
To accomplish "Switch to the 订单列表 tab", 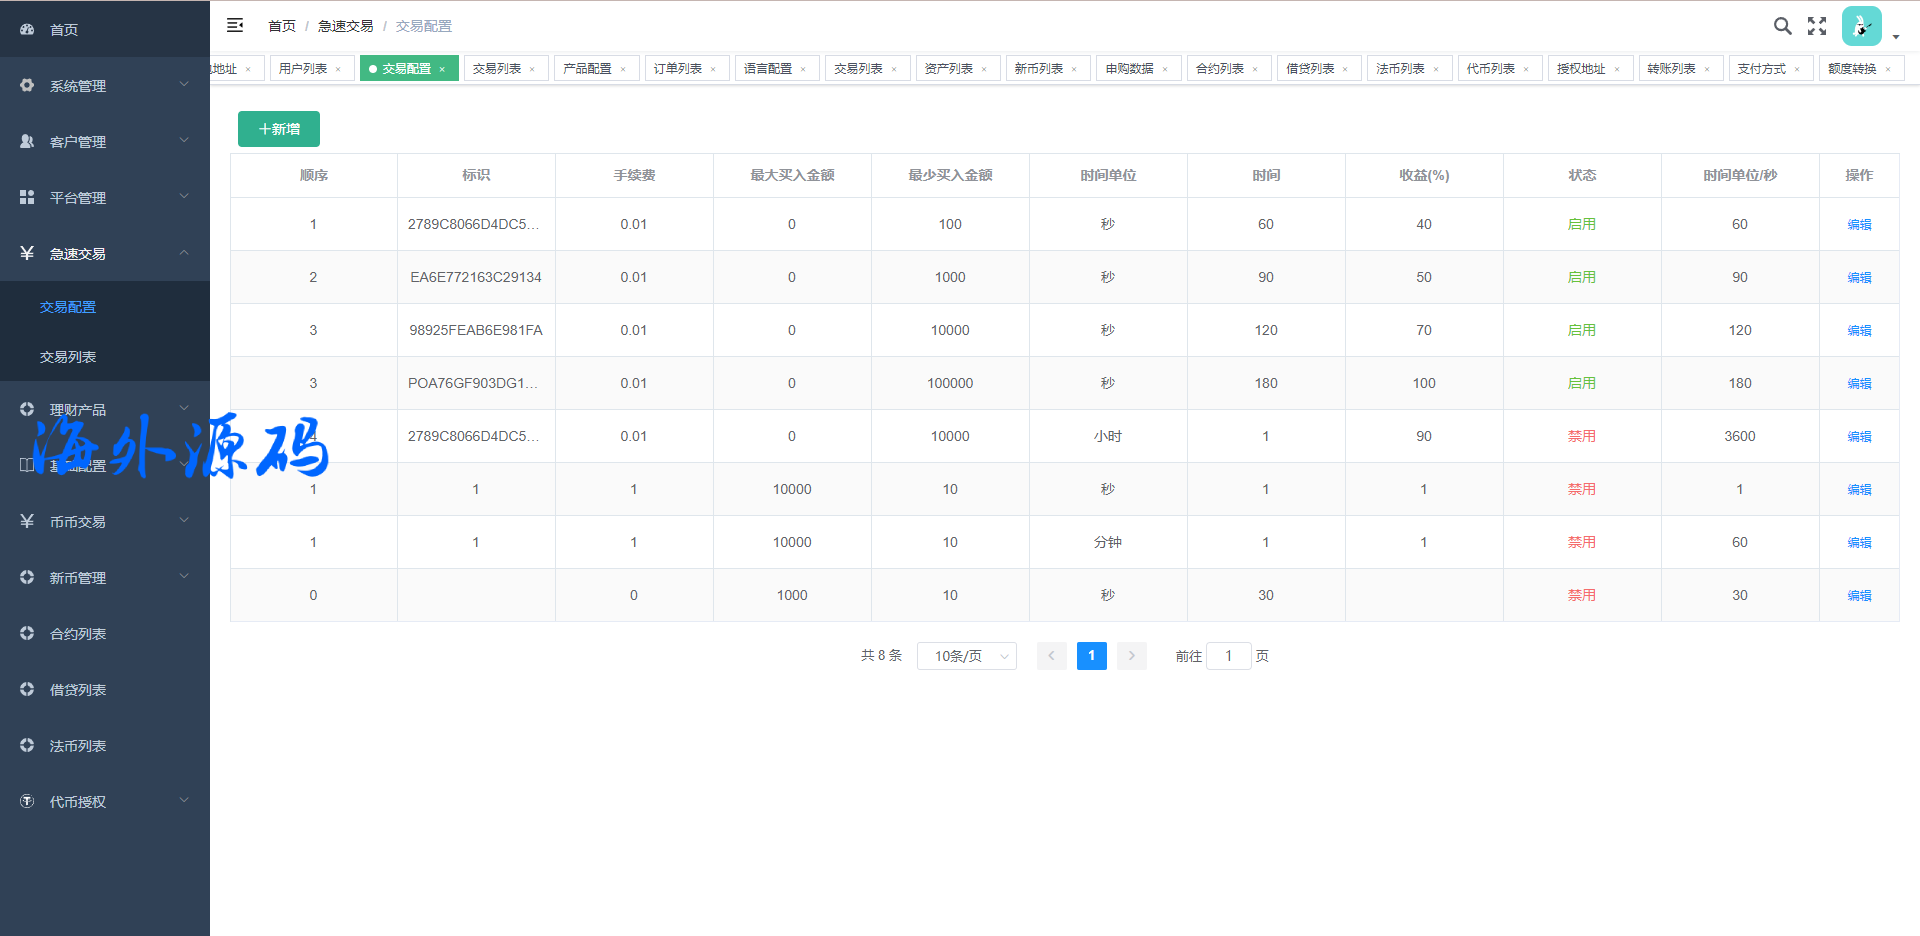I will [x=678, y=69].
